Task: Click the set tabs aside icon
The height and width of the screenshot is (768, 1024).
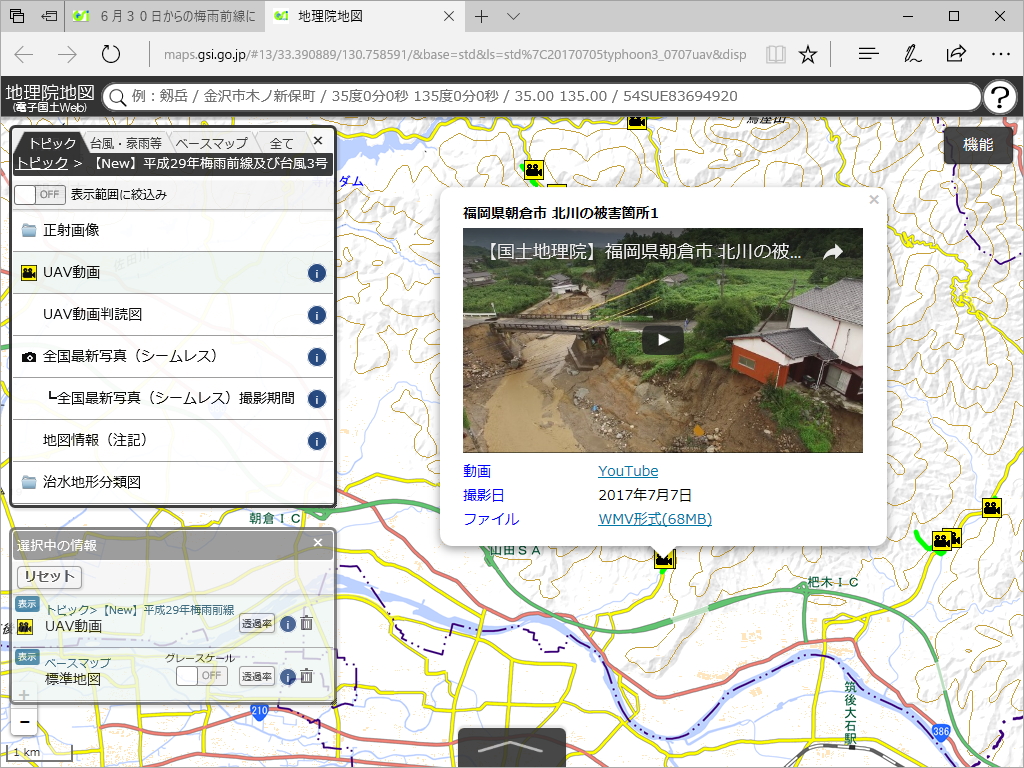Action: 49,16
